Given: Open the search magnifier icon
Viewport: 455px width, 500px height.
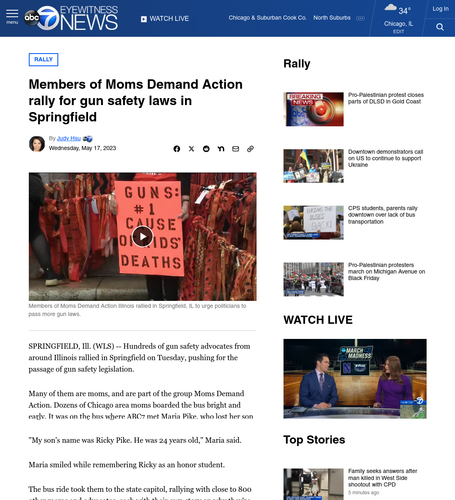Looking at the screenshot, I should pos(440,27).
